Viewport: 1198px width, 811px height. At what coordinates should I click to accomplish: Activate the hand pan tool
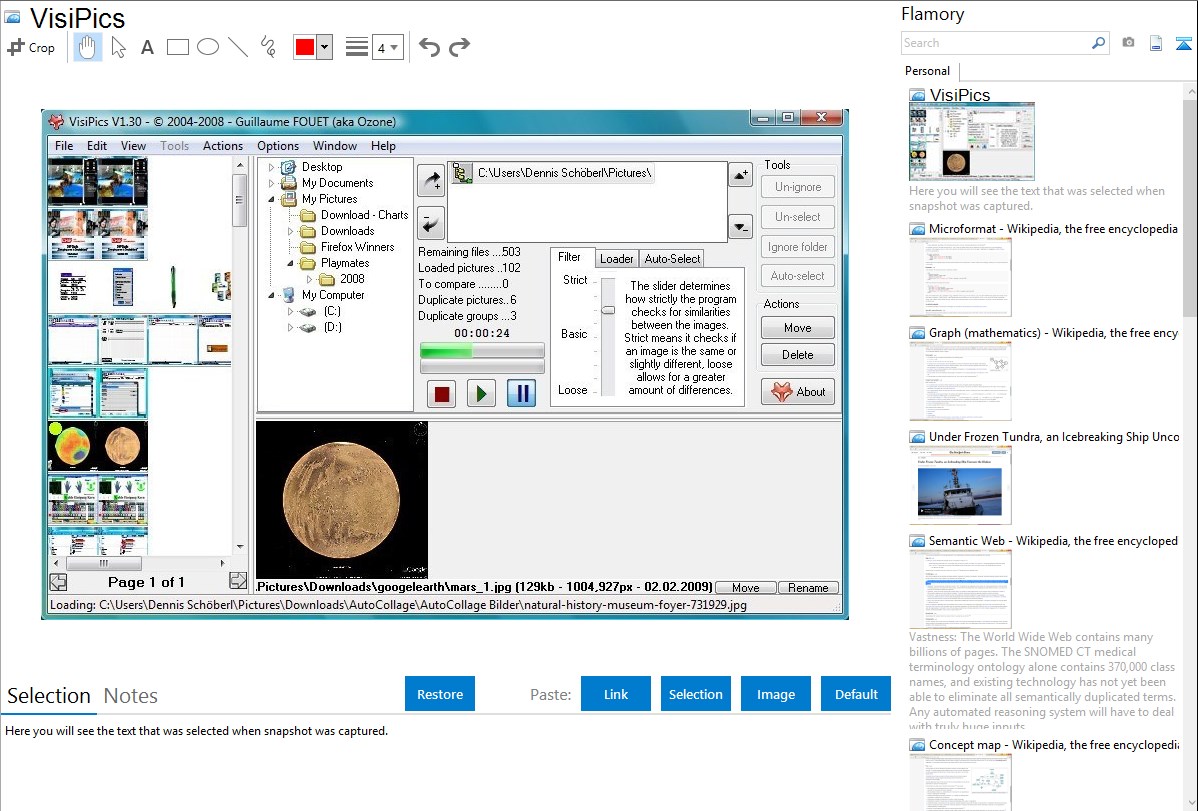click(x=87, y=47)
